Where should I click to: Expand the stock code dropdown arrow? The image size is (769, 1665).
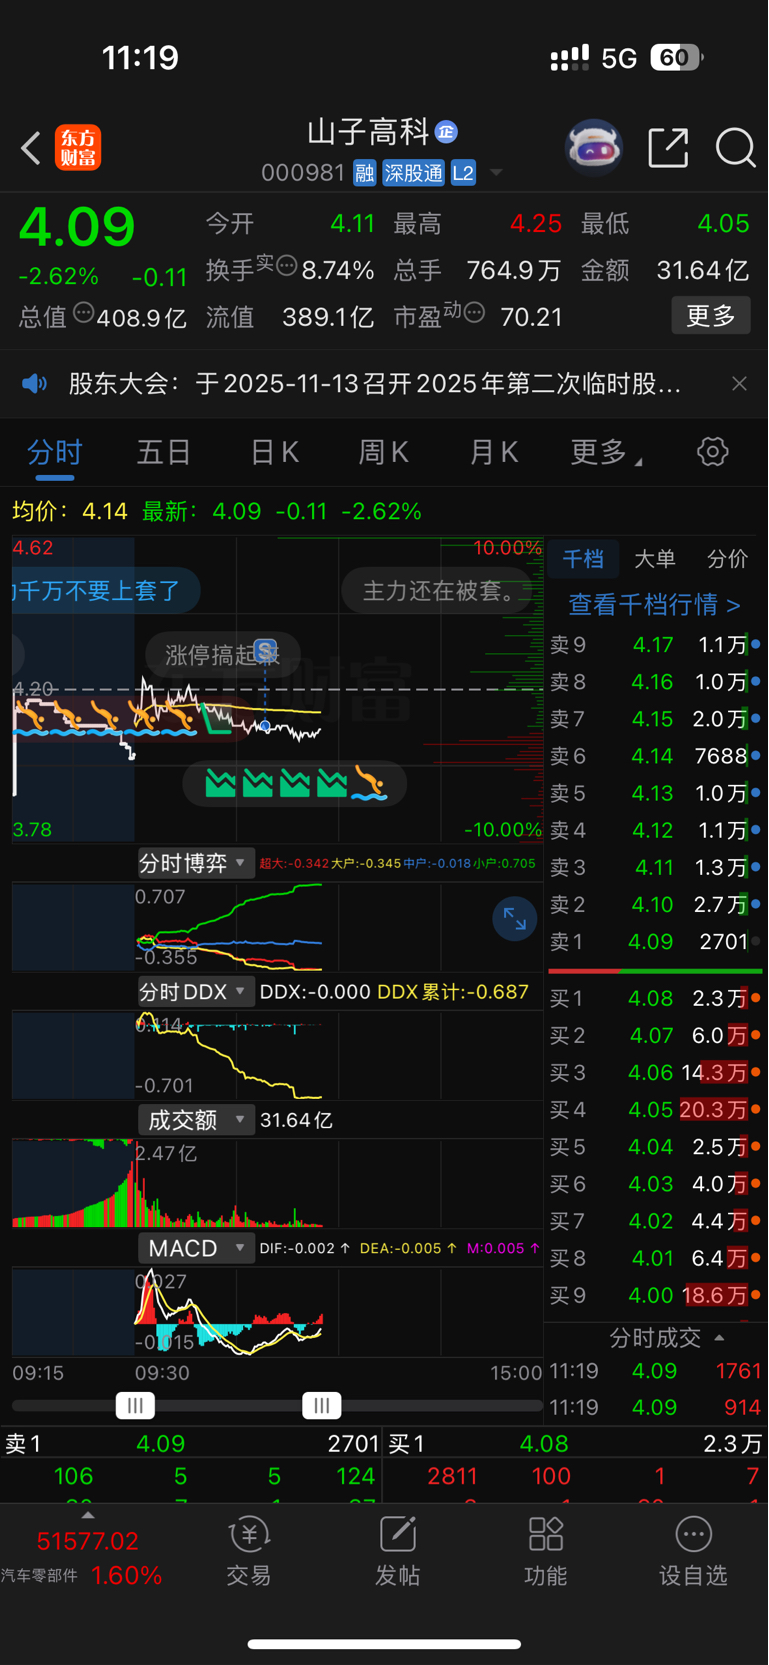tap(495, 174)
